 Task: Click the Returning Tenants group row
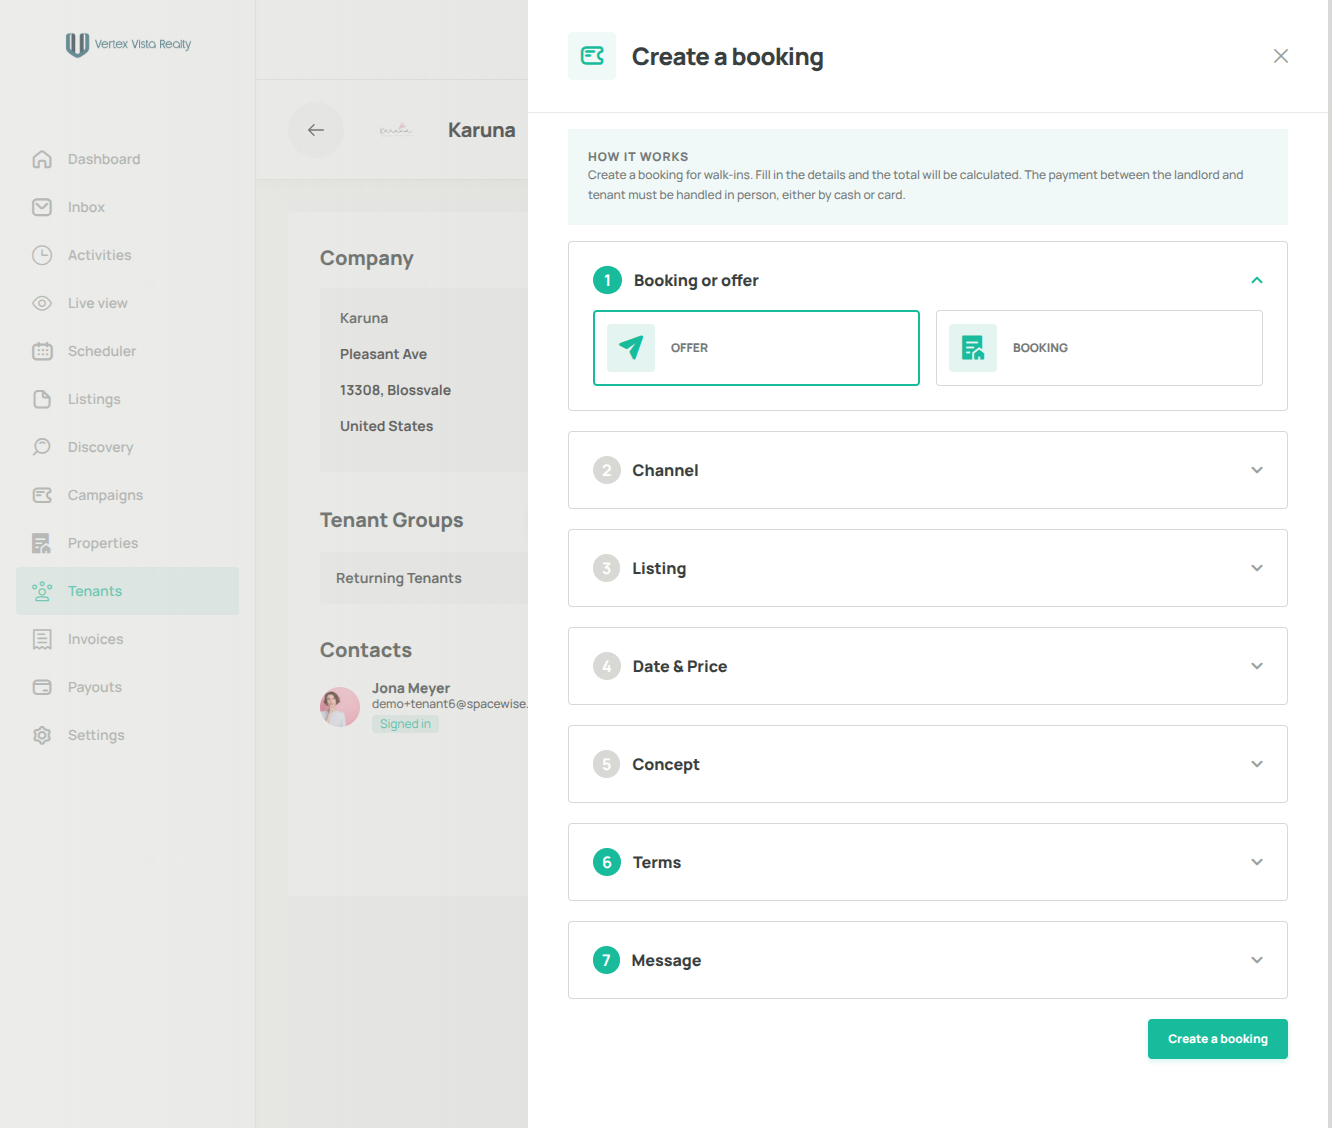click(x=424, y=578)
